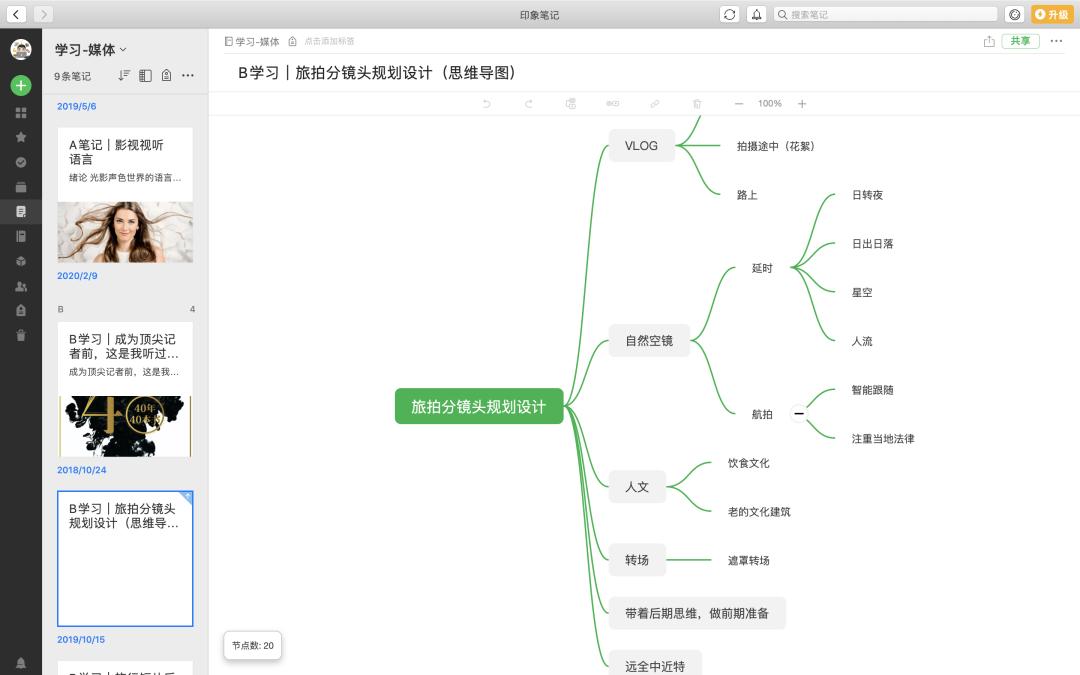Select the 注重当地法律 node

pos(882,438)
